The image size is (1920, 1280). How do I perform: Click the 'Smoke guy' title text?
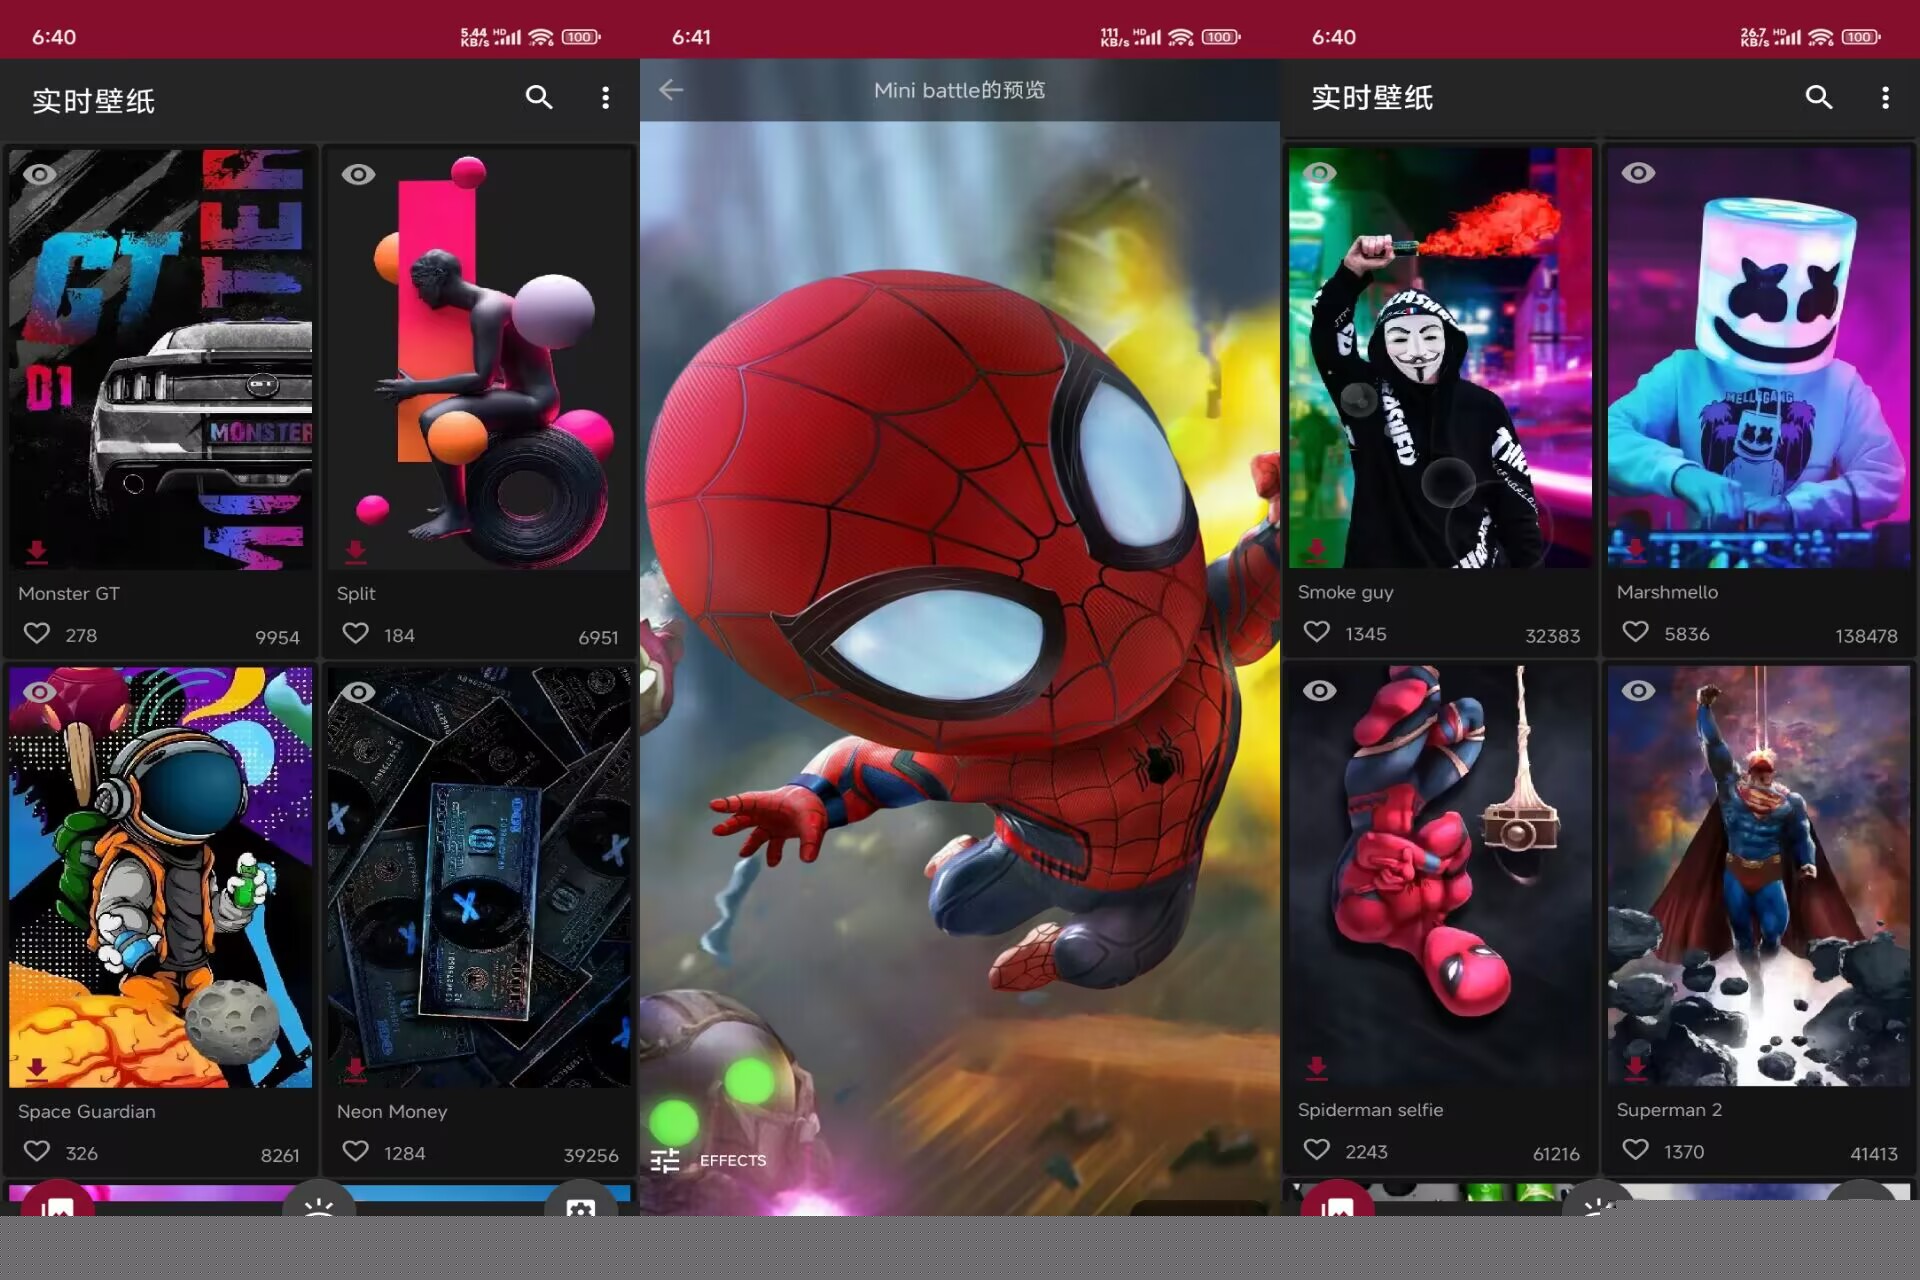(1345, 592)
